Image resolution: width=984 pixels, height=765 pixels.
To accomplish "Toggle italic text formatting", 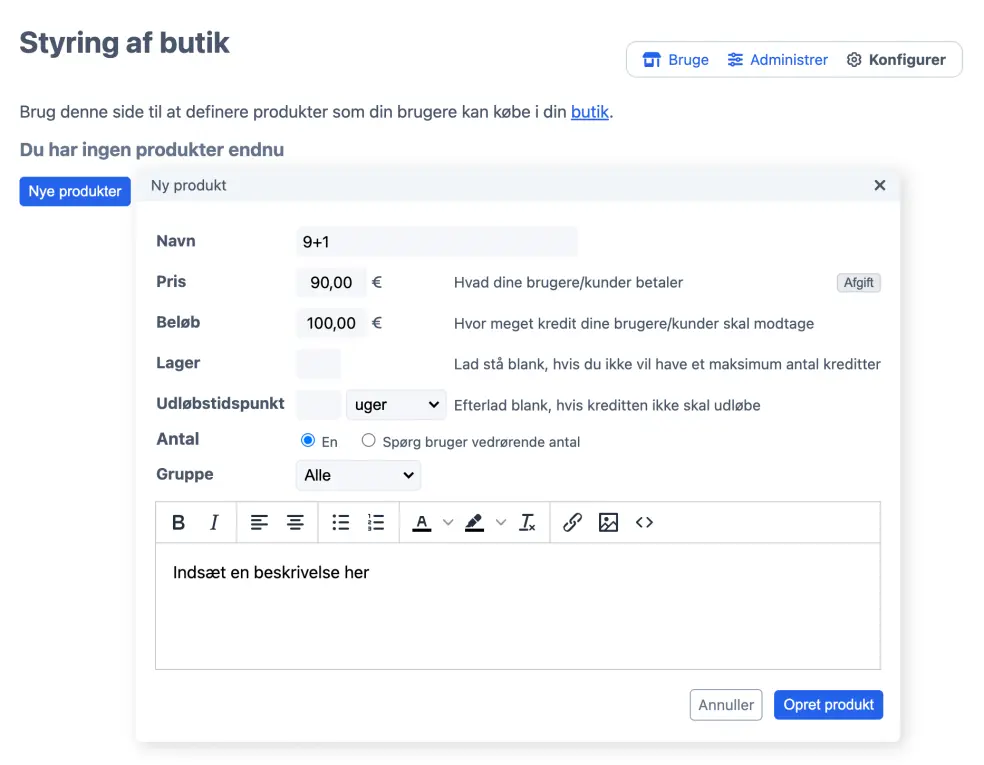I will [x=214, y=522].
